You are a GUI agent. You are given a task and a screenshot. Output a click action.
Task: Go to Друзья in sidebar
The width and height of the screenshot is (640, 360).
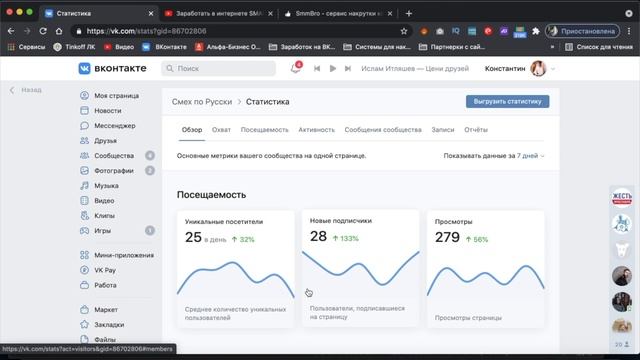105,141
